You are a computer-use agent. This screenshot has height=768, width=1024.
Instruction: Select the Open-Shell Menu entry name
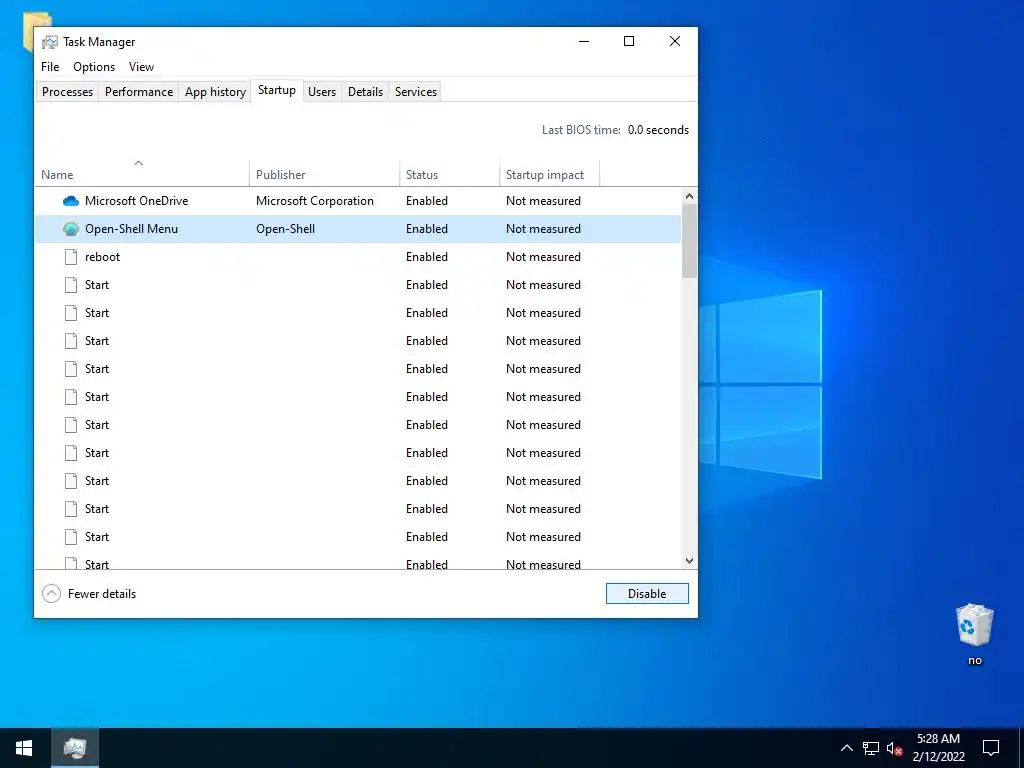131,229
